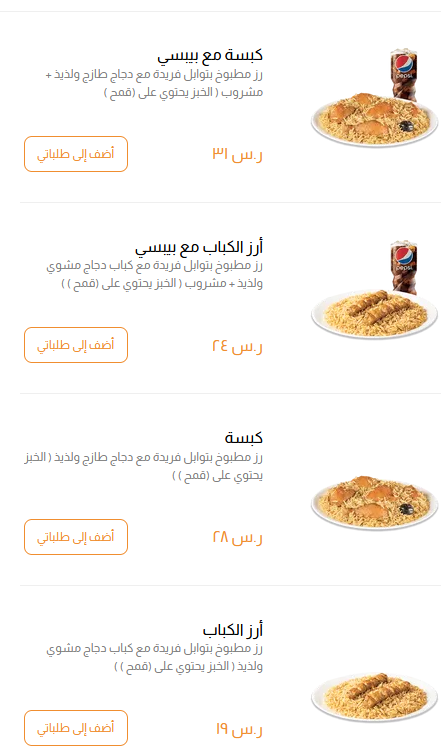Click the description under the last أرز الكباب
441x753 pixels.
point(154,657)
